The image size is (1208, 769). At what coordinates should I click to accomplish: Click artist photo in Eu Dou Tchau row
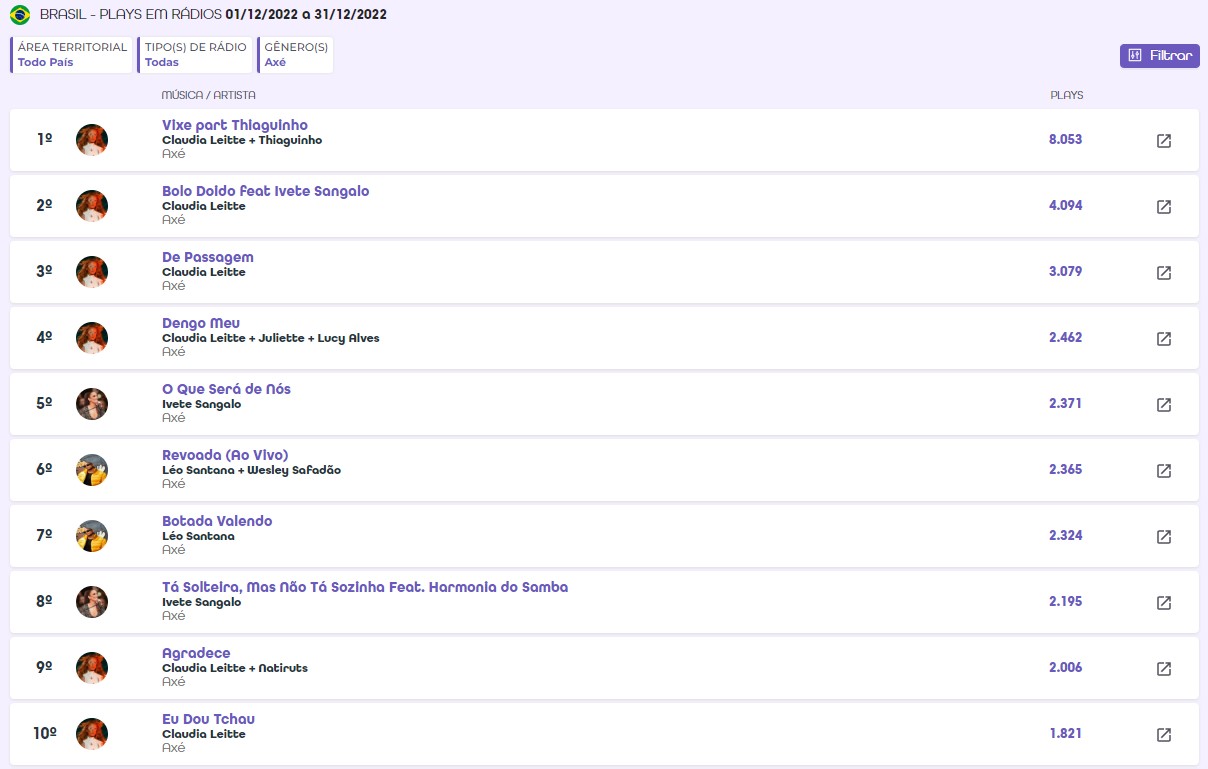(x=92, y=734)
